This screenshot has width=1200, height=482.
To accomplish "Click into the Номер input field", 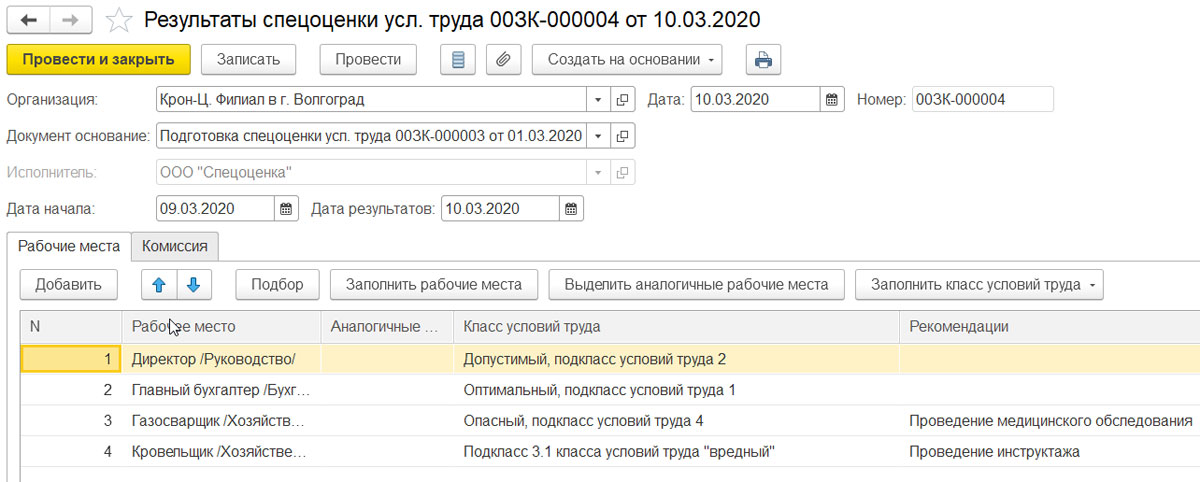I will pyautogui.click(x=982, y=99).
